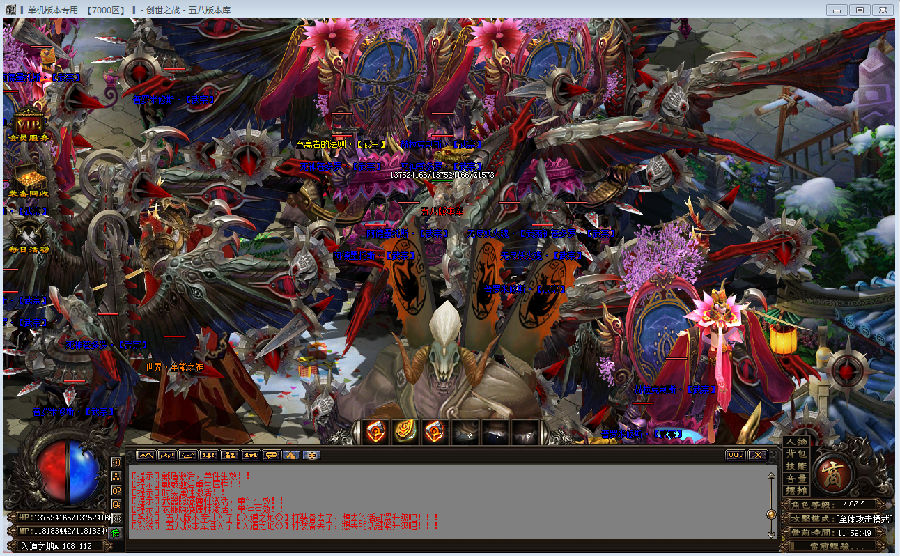
Task: Click the golden chat scrollbar knob
Action: click(771, 515)
